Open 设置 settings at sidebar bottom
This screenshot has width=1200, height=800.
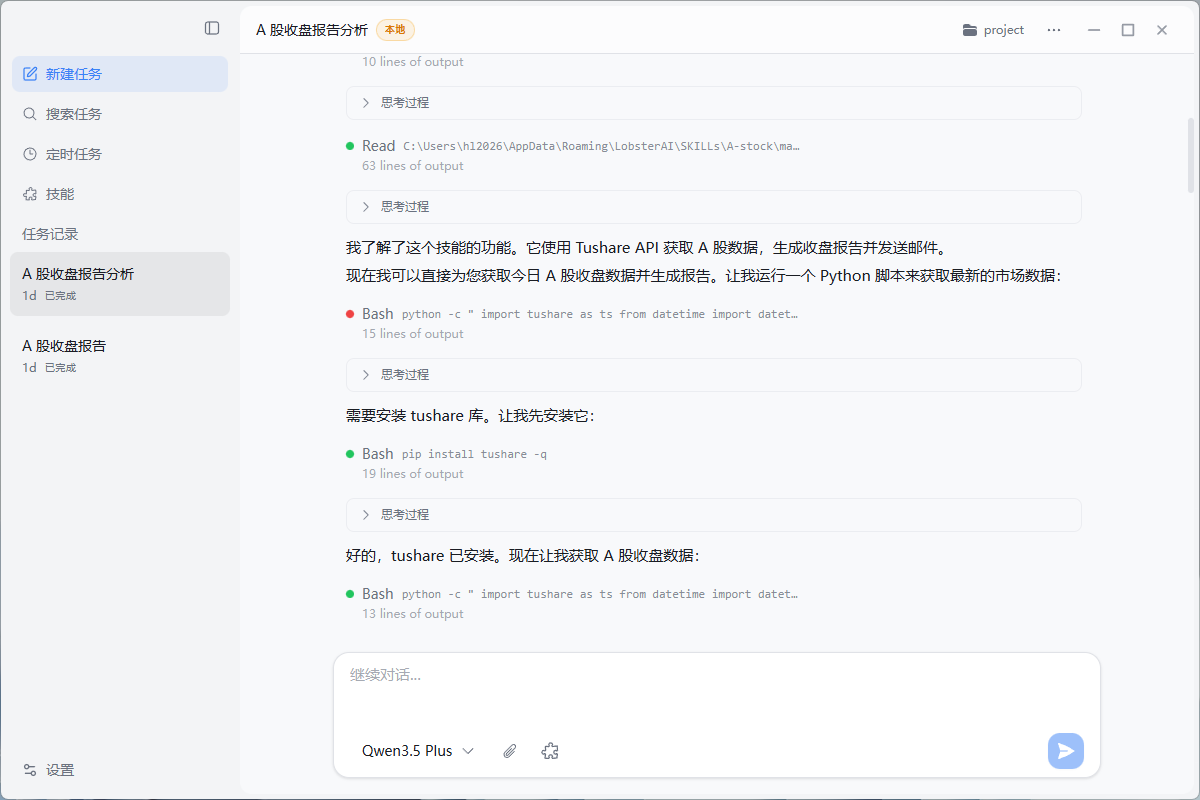[x=60, y=770]
